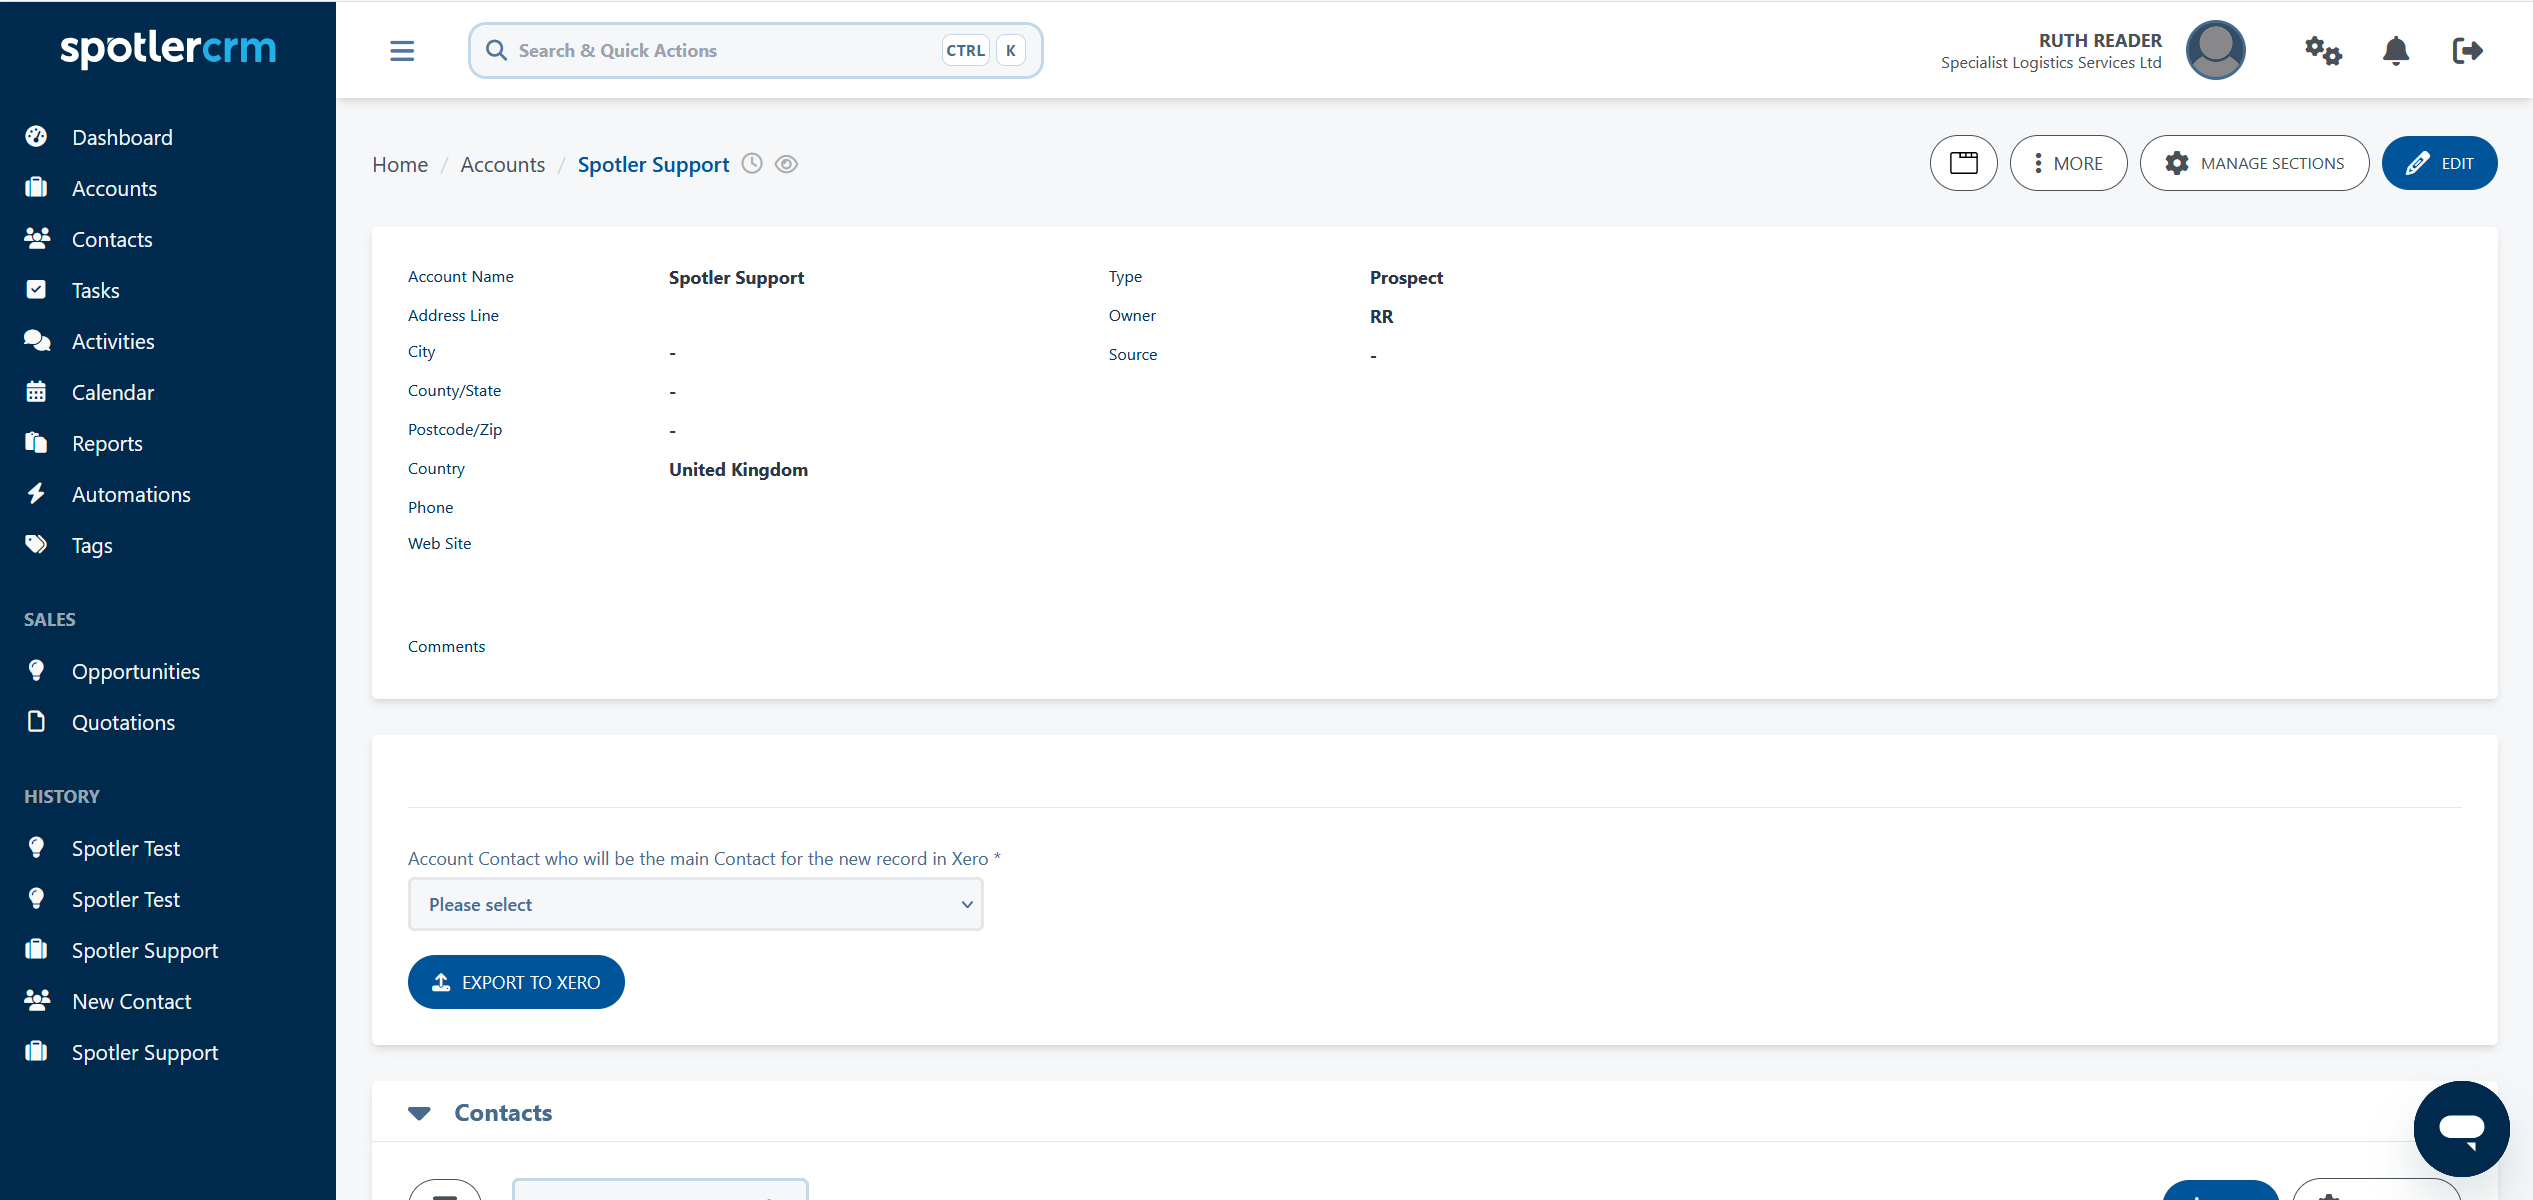Click the Activities chat bubbles icon
The width and height of the screenshot is (2533, 1200).
[x=37, y=340]
